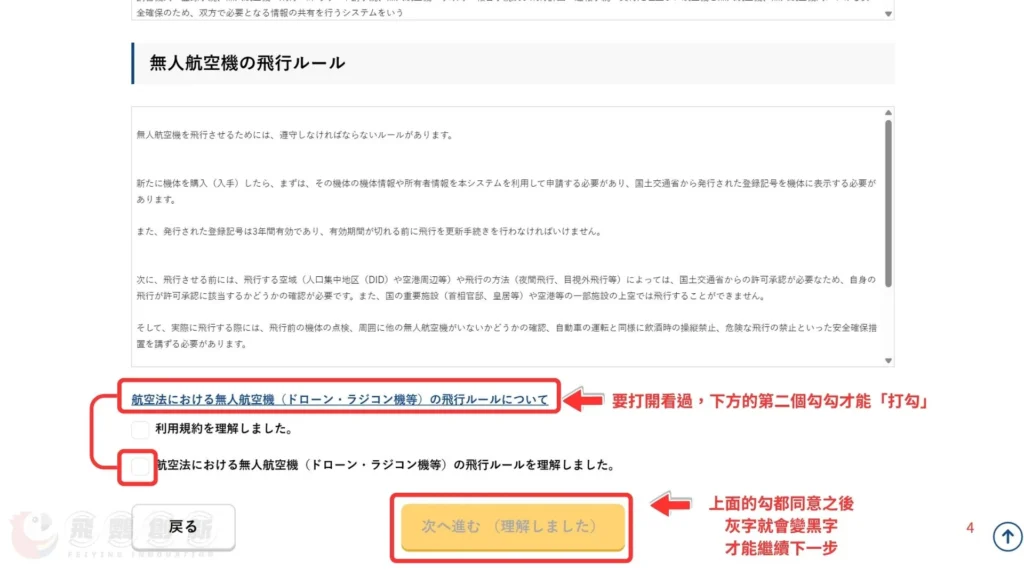Check the 利用規約を理解しました checkbox
The width and height of the screenshot is (1024, 576).
click(x=140, y=430)
